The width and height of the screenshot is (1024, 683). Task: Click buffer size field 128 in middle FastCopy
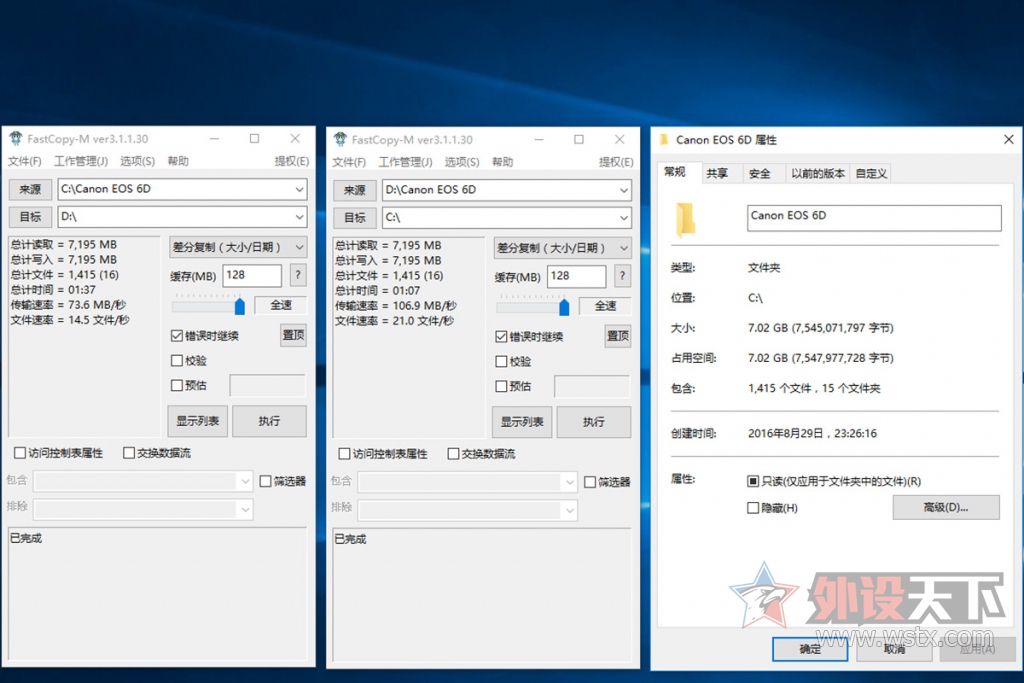point(577,276)
